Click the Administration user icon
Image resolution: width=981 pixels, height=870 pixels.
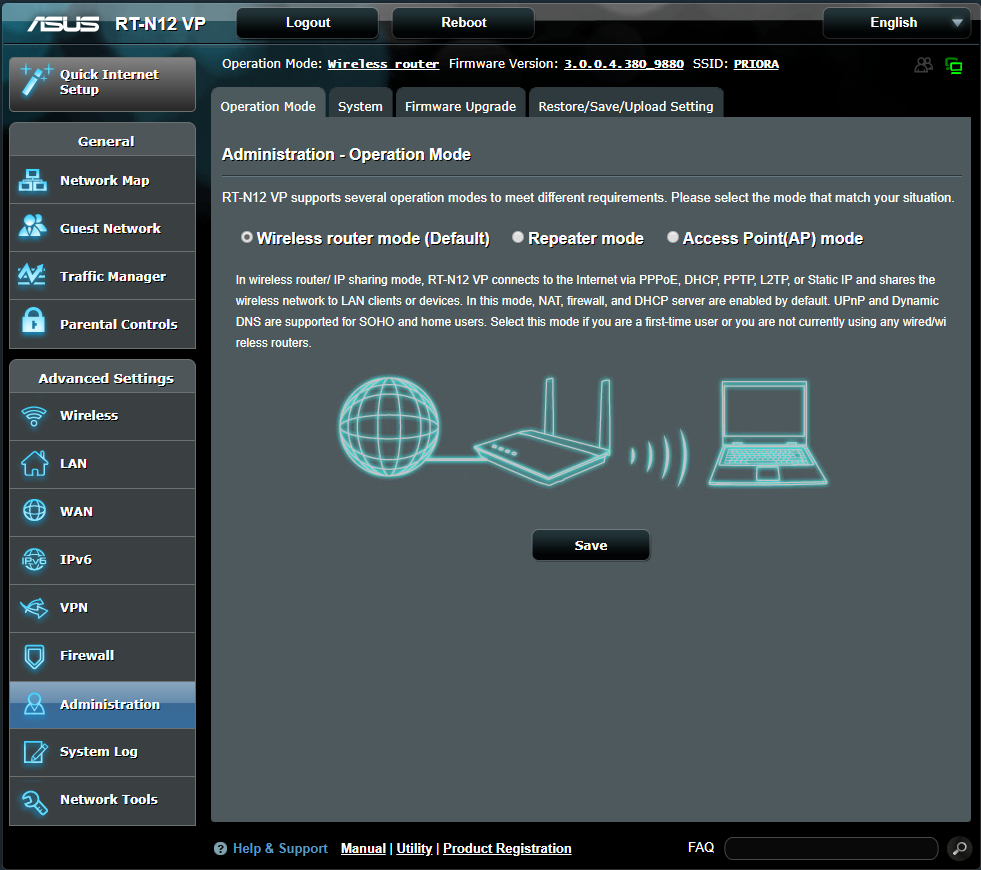tap(34, 704)
